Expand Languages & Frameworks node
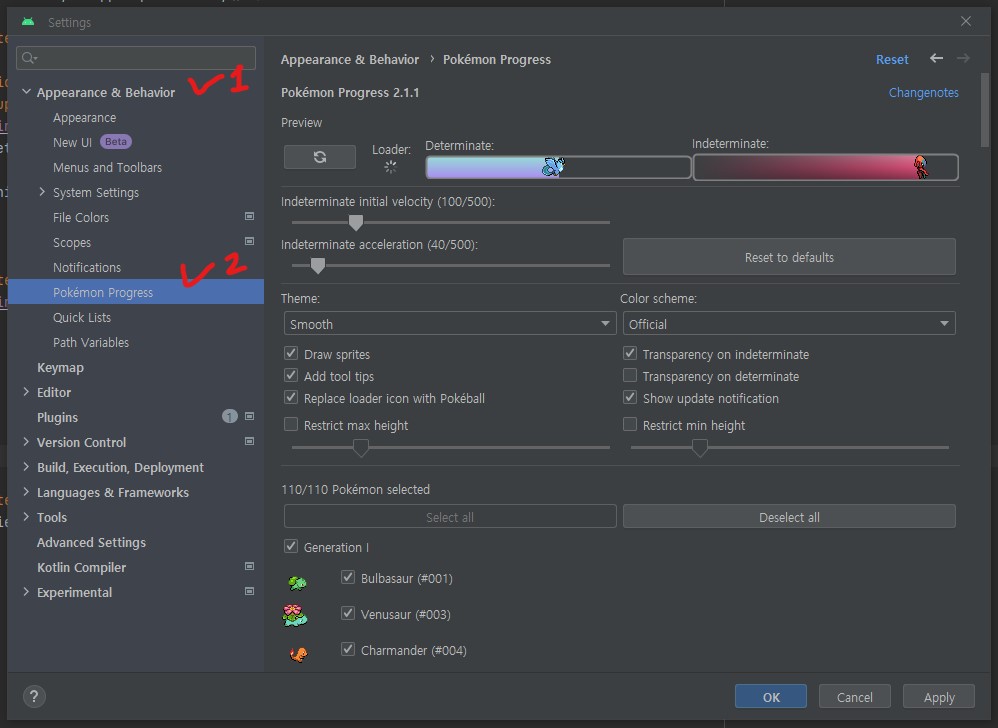Image resolution: width=998 pixels, height=728 pixels. point(26,492)
